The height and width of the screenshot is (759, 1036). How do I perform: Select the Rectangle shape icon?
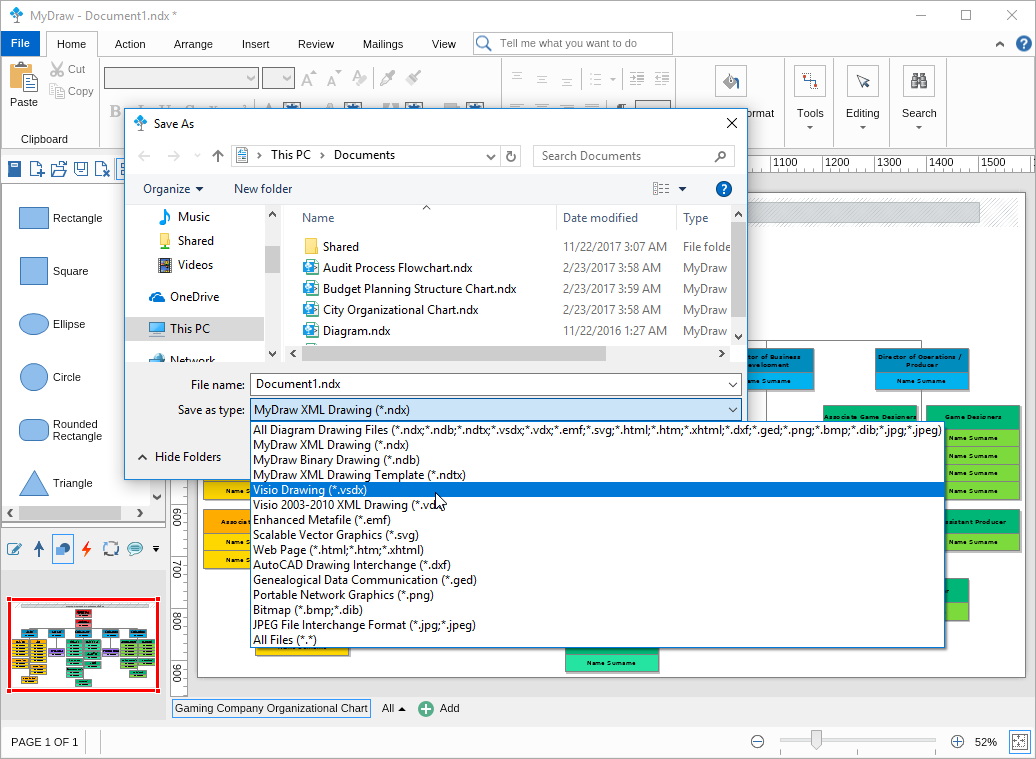[x=34, y=218]
